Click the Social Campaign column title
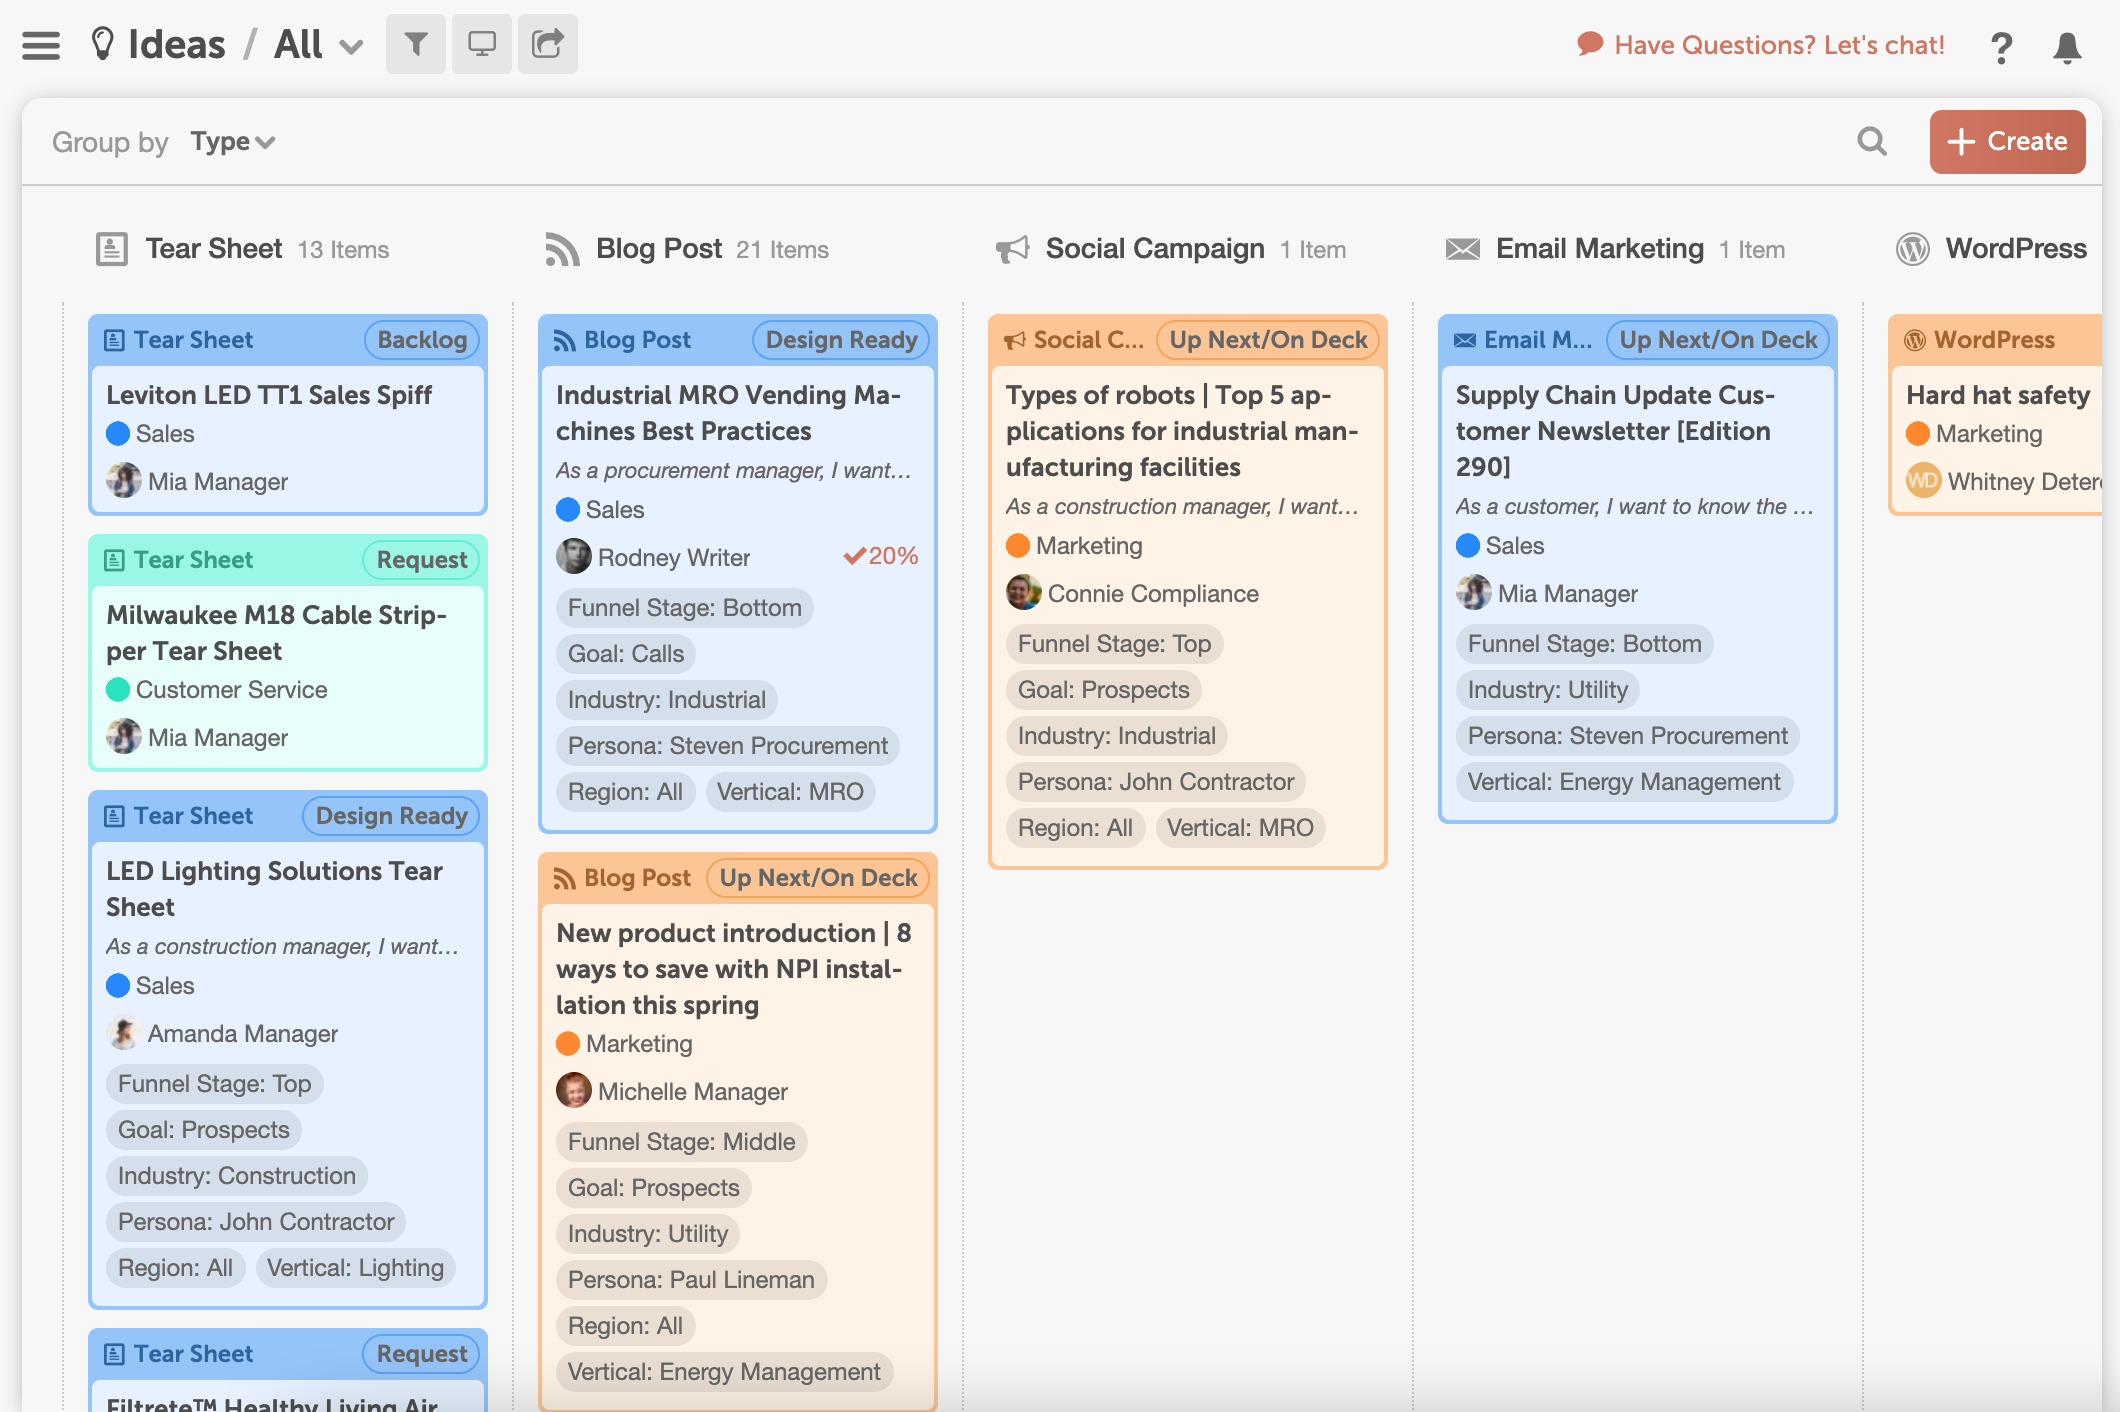This screenshot has width=2120, height=1412. tap(1155, 249)
